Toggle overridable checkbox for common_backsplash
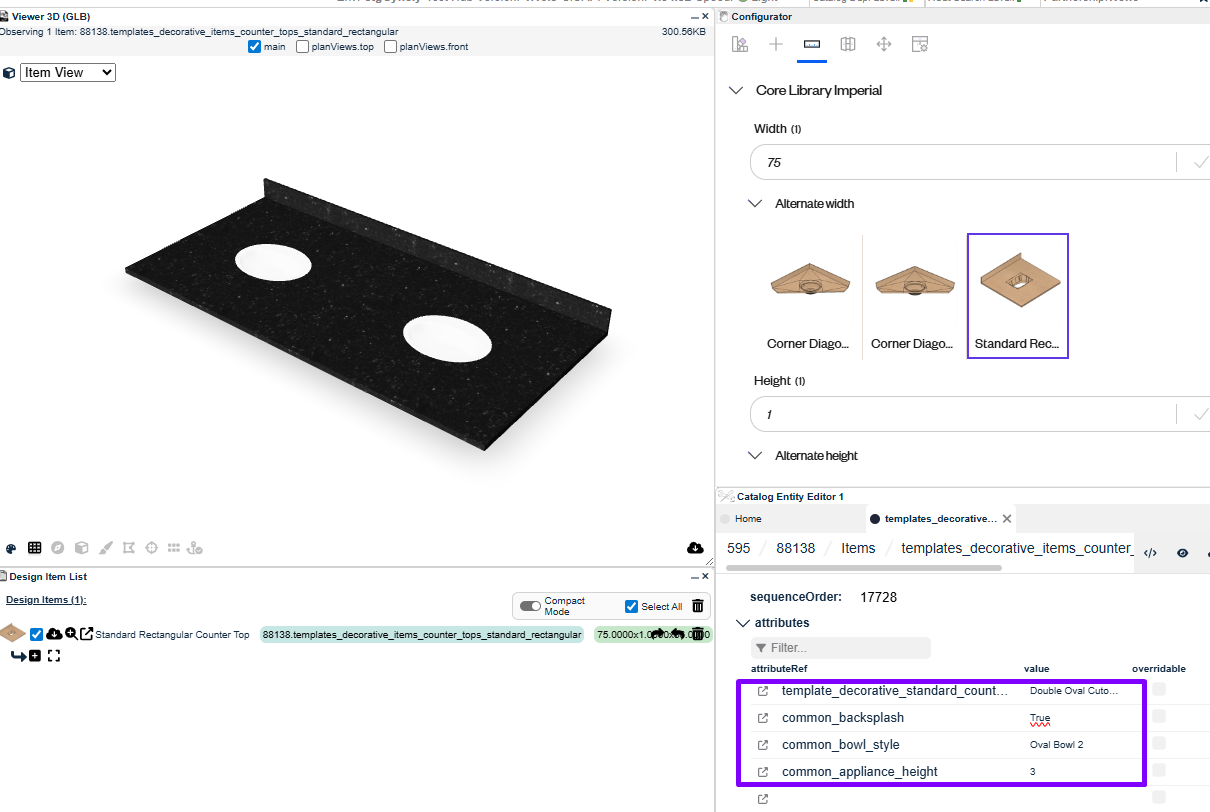The width and height of the screenshot is (1210, 812). [x=1158, y=716]
